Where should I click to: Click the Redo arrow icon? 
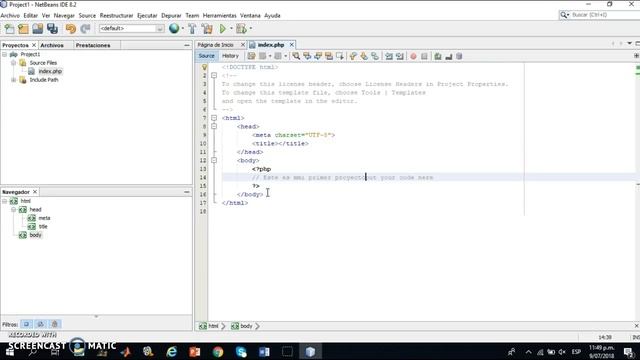tap(85, 29)
